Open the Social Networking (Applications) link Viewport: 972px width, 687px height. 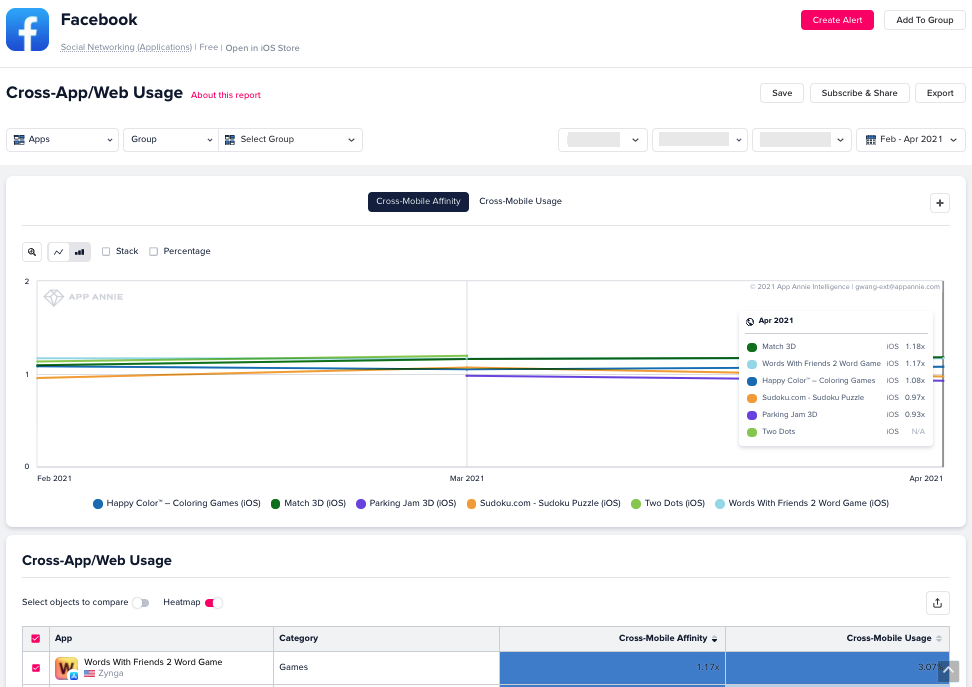(x=126, y=47)
